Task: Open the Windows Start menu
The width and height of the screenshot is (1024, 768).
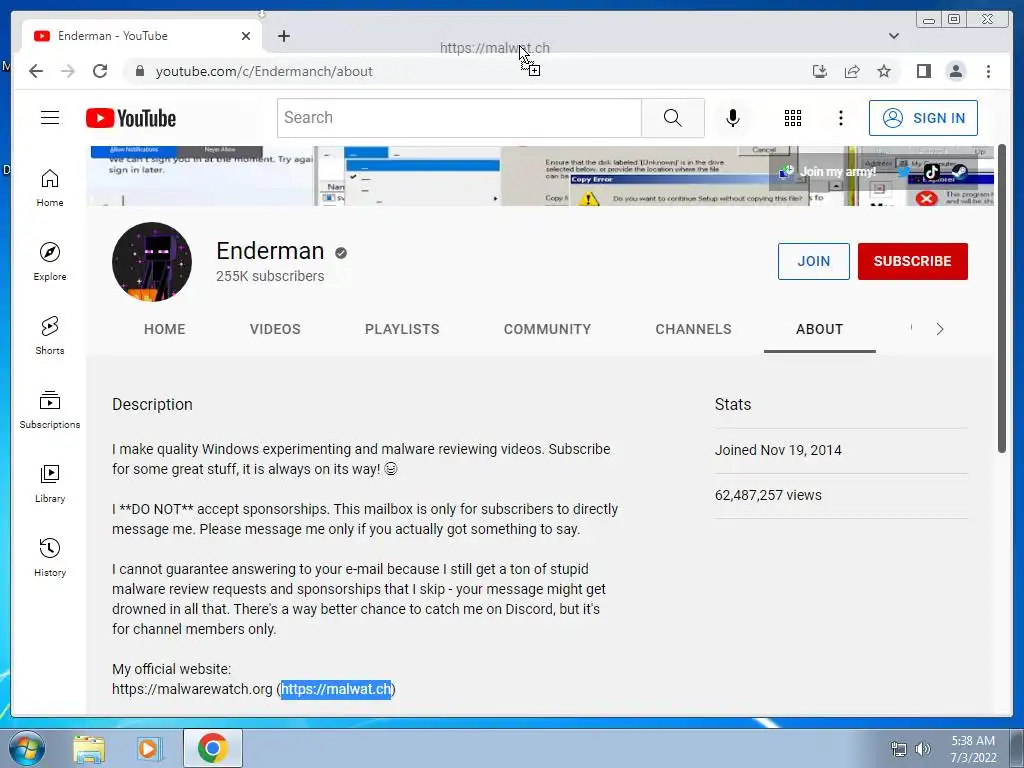Action: click(x=27, y=748)
